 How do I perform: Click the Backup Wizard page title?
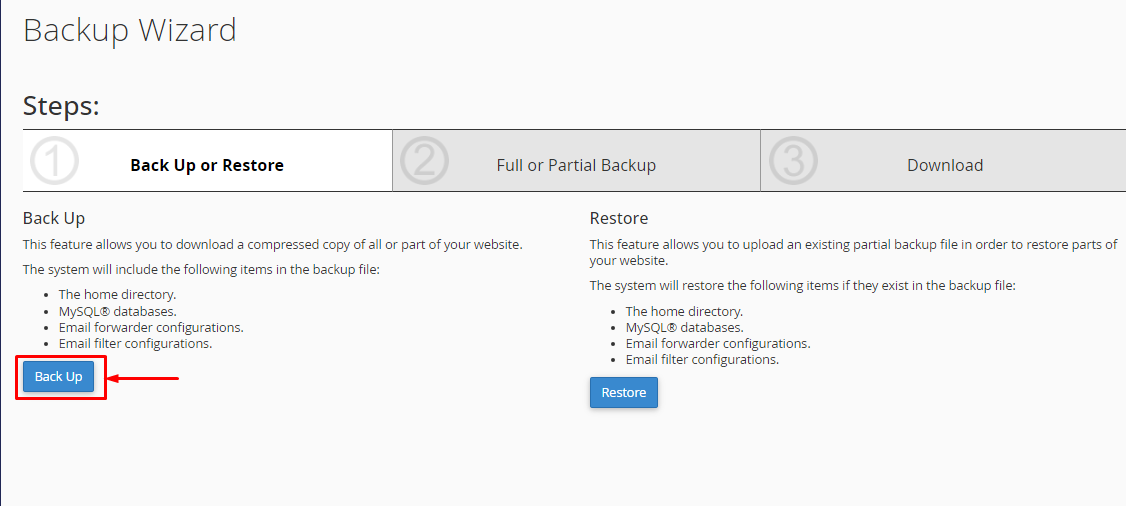point(130,30)
